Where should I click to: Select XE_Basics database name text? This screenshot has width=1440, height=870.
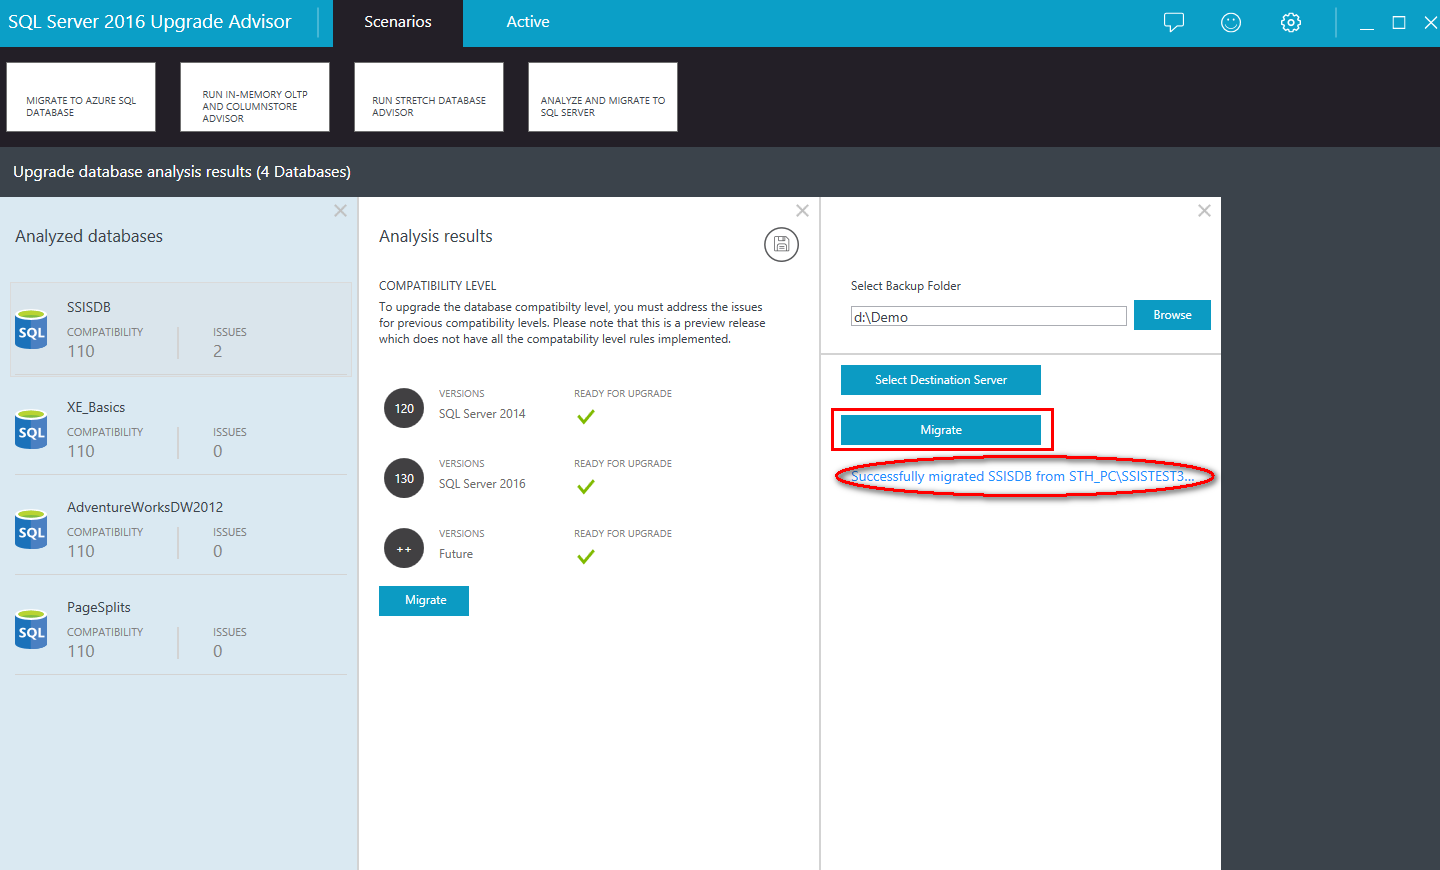point(96,407)
